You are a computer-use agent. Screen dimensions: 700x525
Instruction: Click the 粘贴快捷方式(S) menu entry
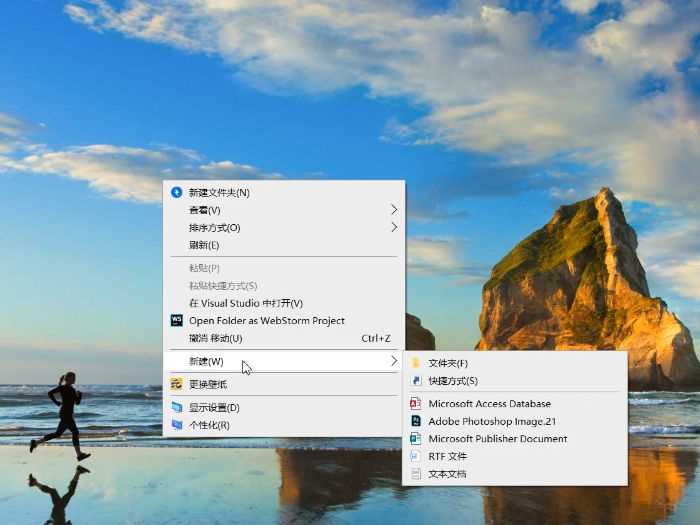[223, 286]
